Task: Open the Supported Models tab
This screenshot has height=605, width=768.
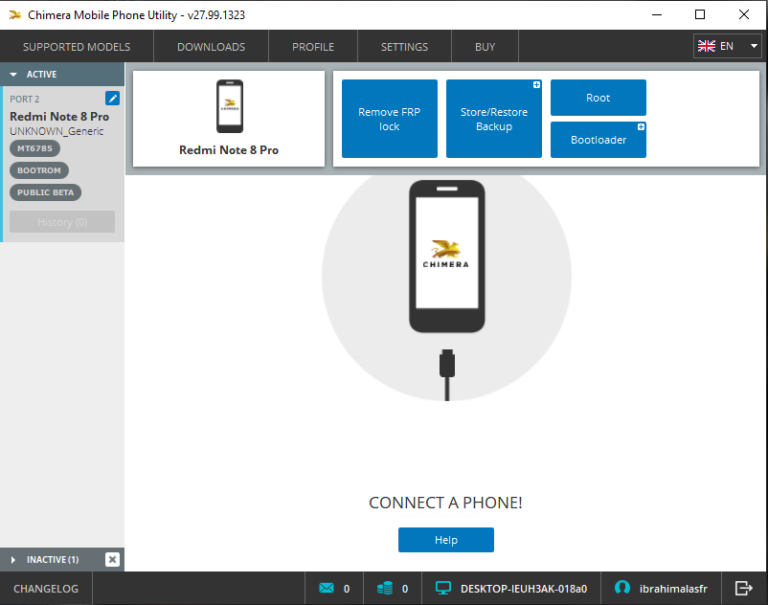Action: [76, 47]
